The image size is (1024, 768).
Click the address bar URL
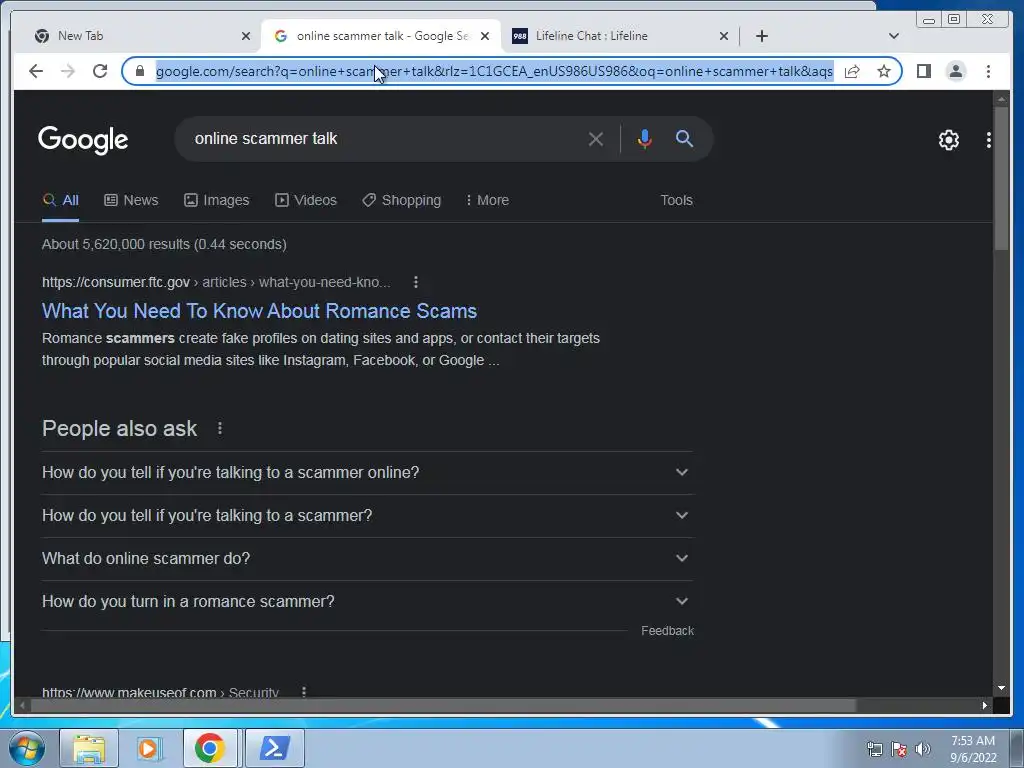(494, 71)
